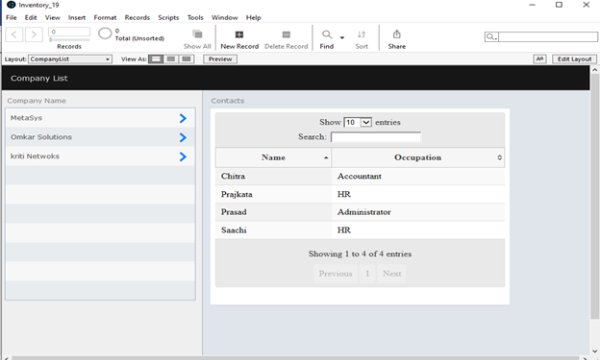Open the Help menu

pos(253,18)
